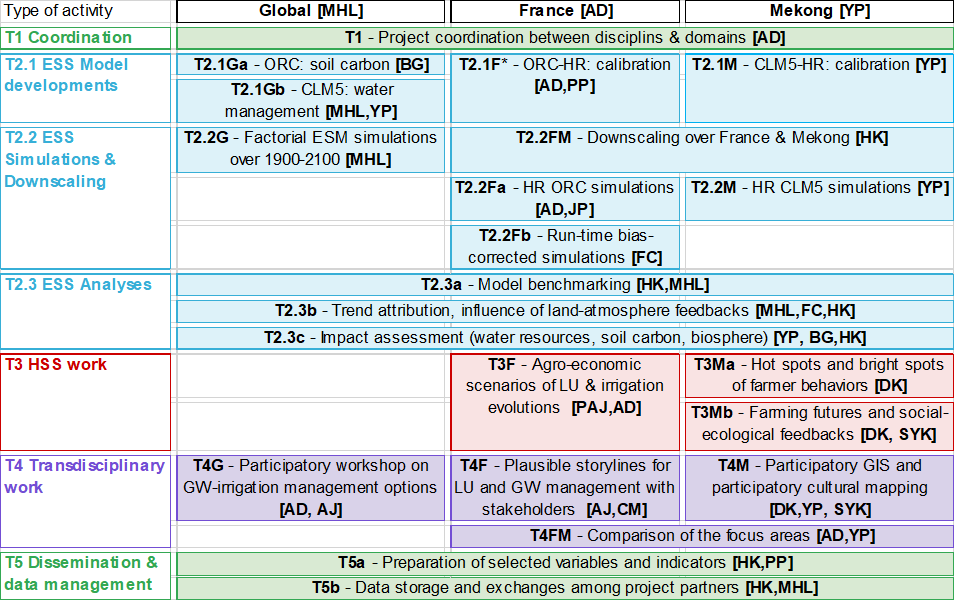Click the T1 Project coordination cell

tap(564, 38)
